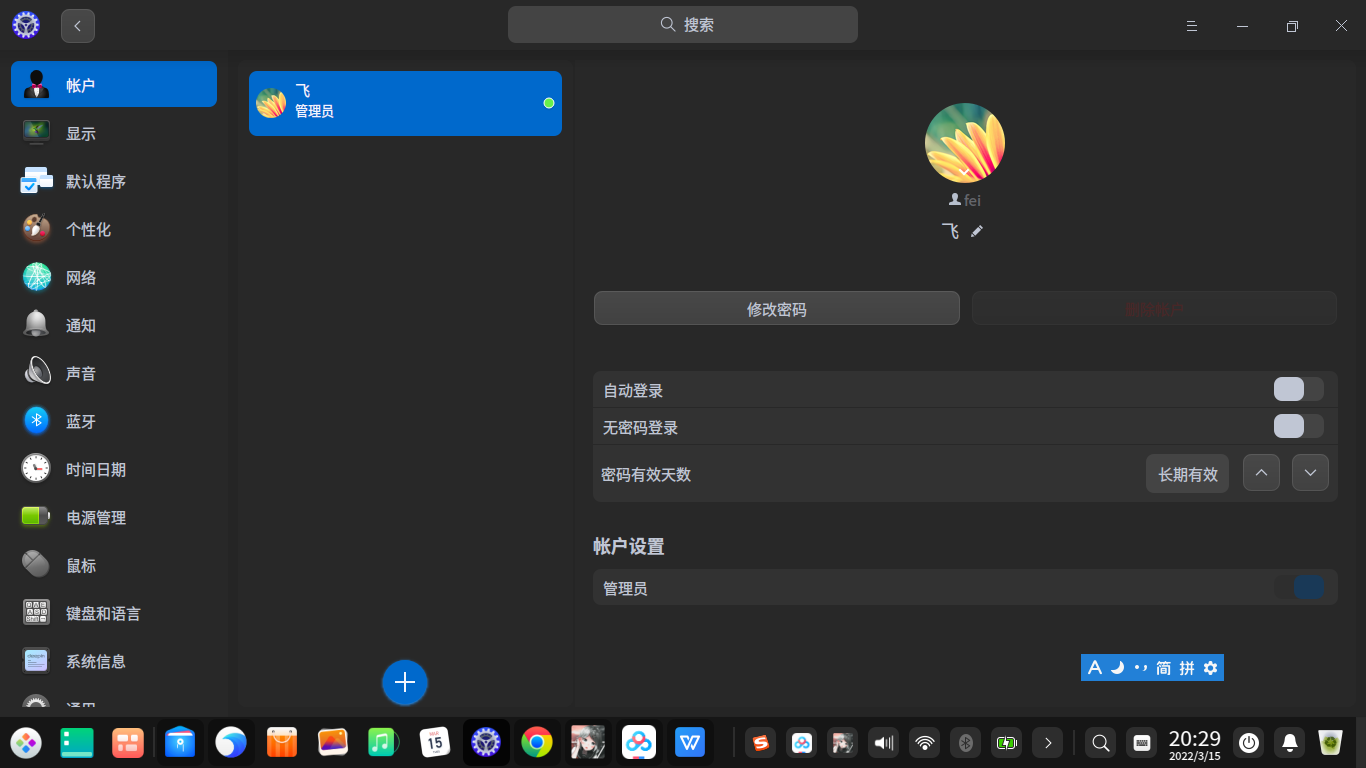This screenshot has width=1366, height=768.
Task: Expand the taskbar tray with the arrow
Action: tap(1047, 742)
